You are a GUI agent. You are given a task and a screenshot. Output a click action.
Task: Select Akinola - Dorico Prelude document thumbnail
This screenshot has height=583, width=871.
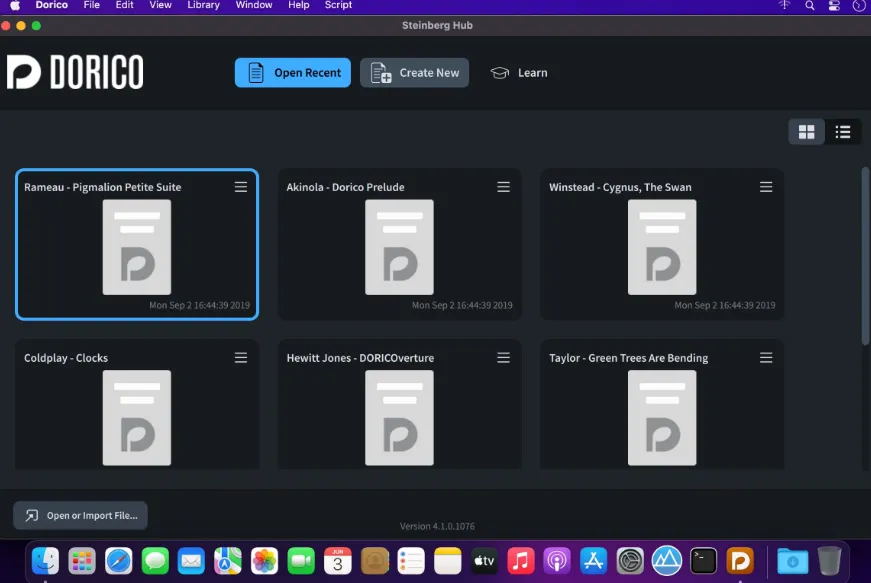[x=399, y=247]
